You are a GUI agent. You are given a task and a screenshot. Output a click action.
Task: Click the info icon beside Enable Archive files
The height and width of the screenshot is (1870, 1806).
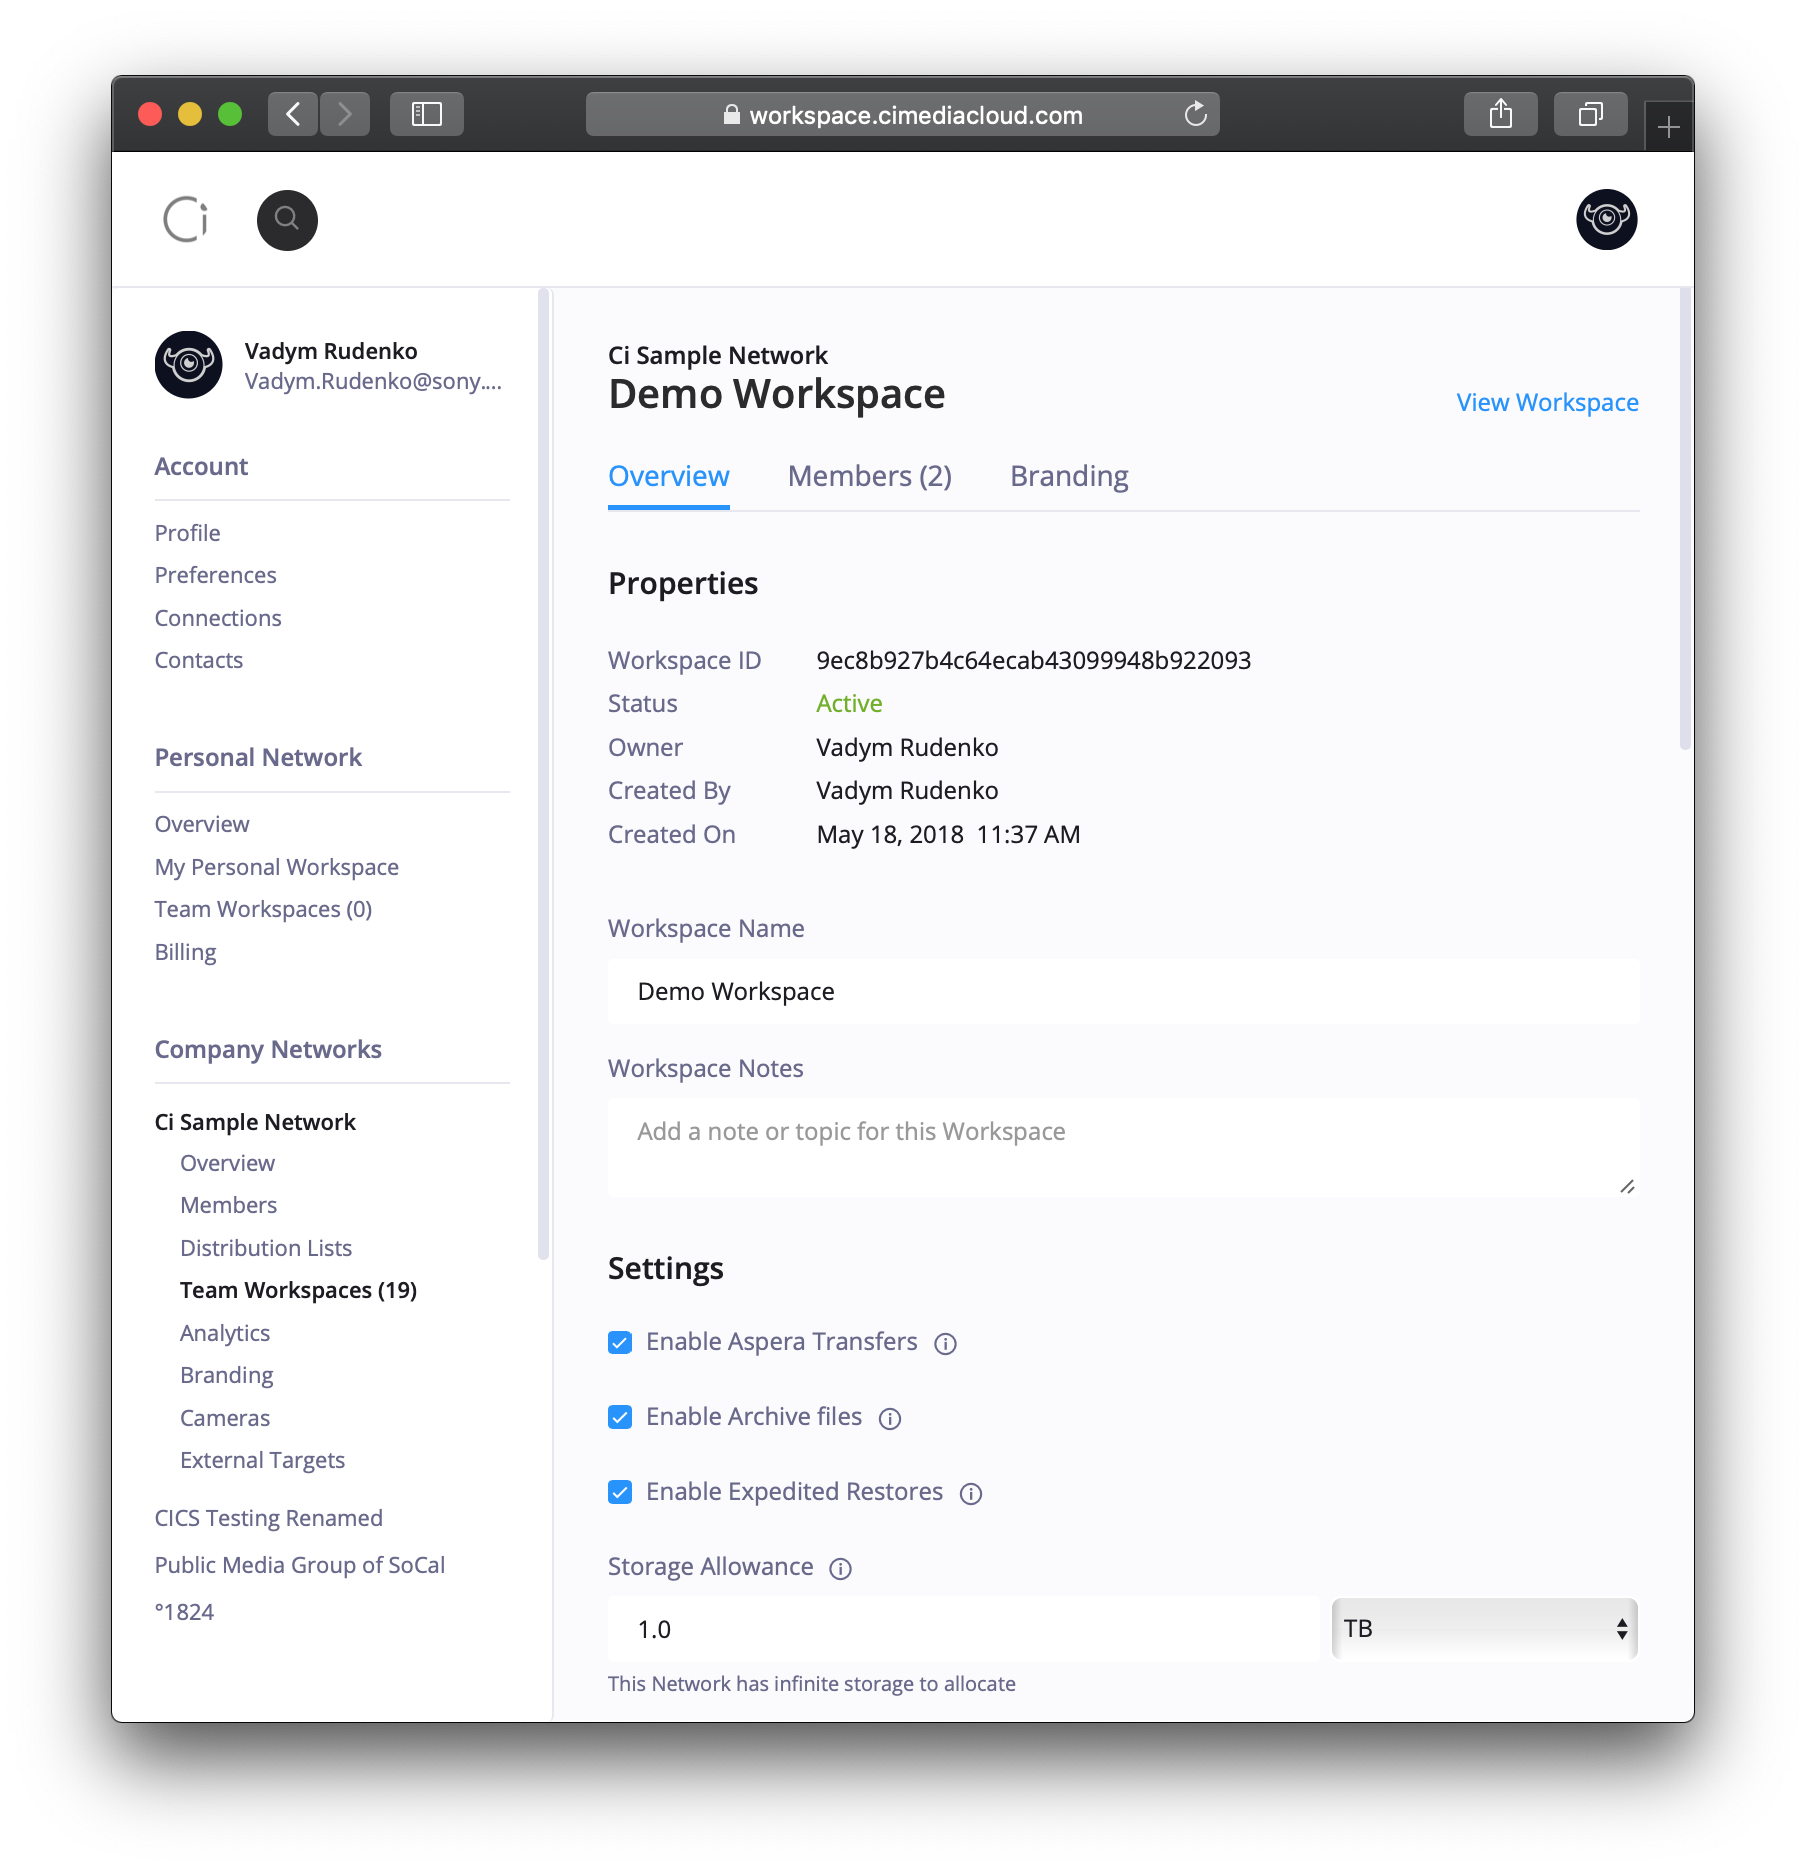[x=890, y=1418]
